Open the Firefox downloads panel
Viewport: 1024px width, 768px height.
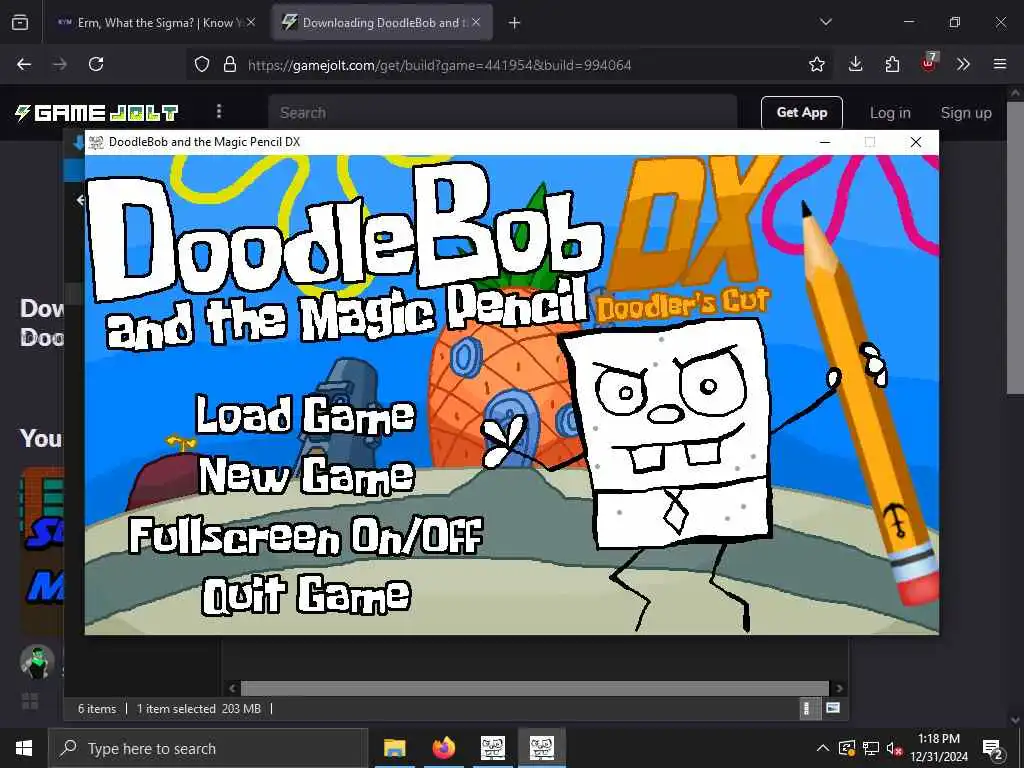click(855, 64)
